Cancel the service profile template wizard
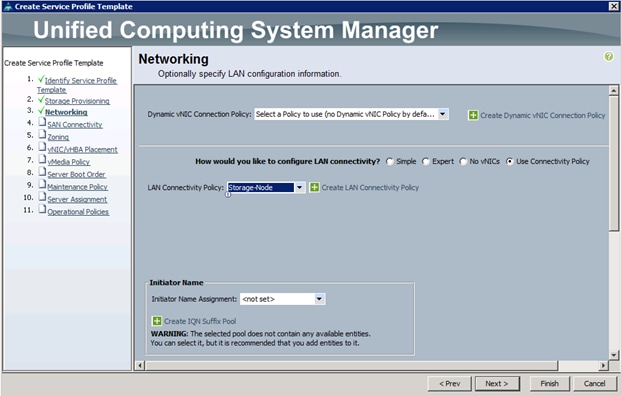 (x=594, y=384)
